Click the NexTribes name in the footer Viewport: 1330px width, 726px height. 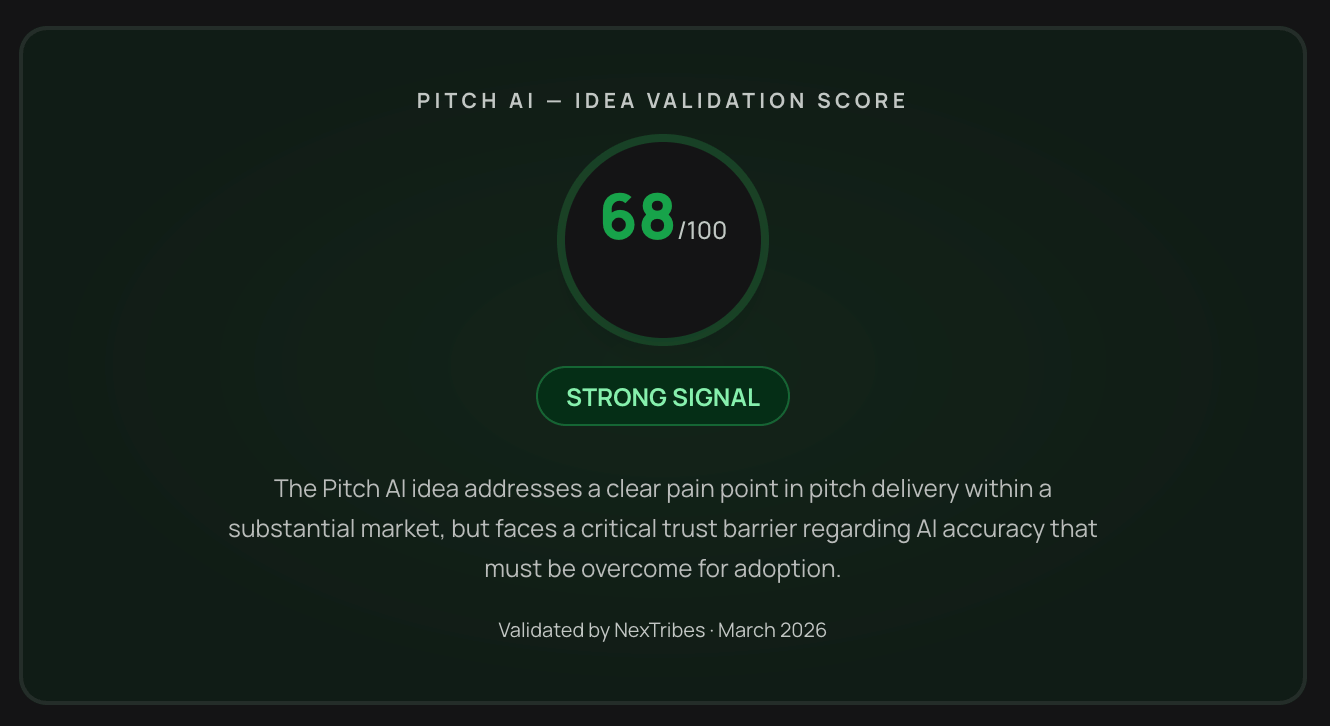(659, 630)
